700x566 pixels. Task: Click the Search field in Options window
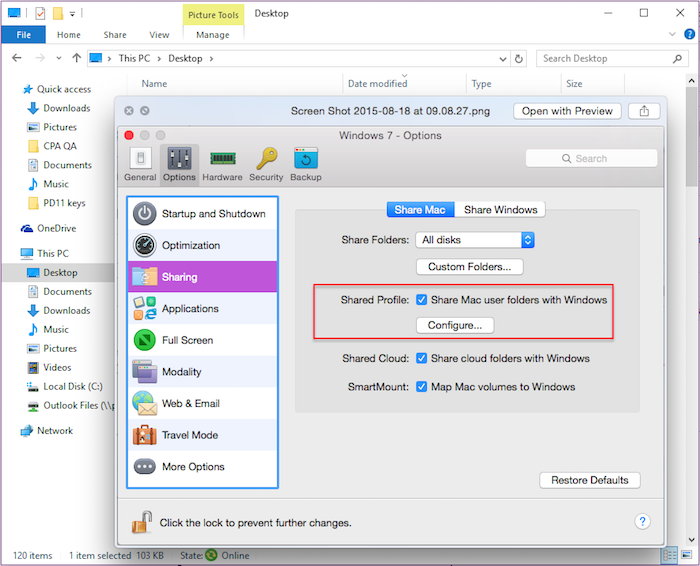coord(591,158)
